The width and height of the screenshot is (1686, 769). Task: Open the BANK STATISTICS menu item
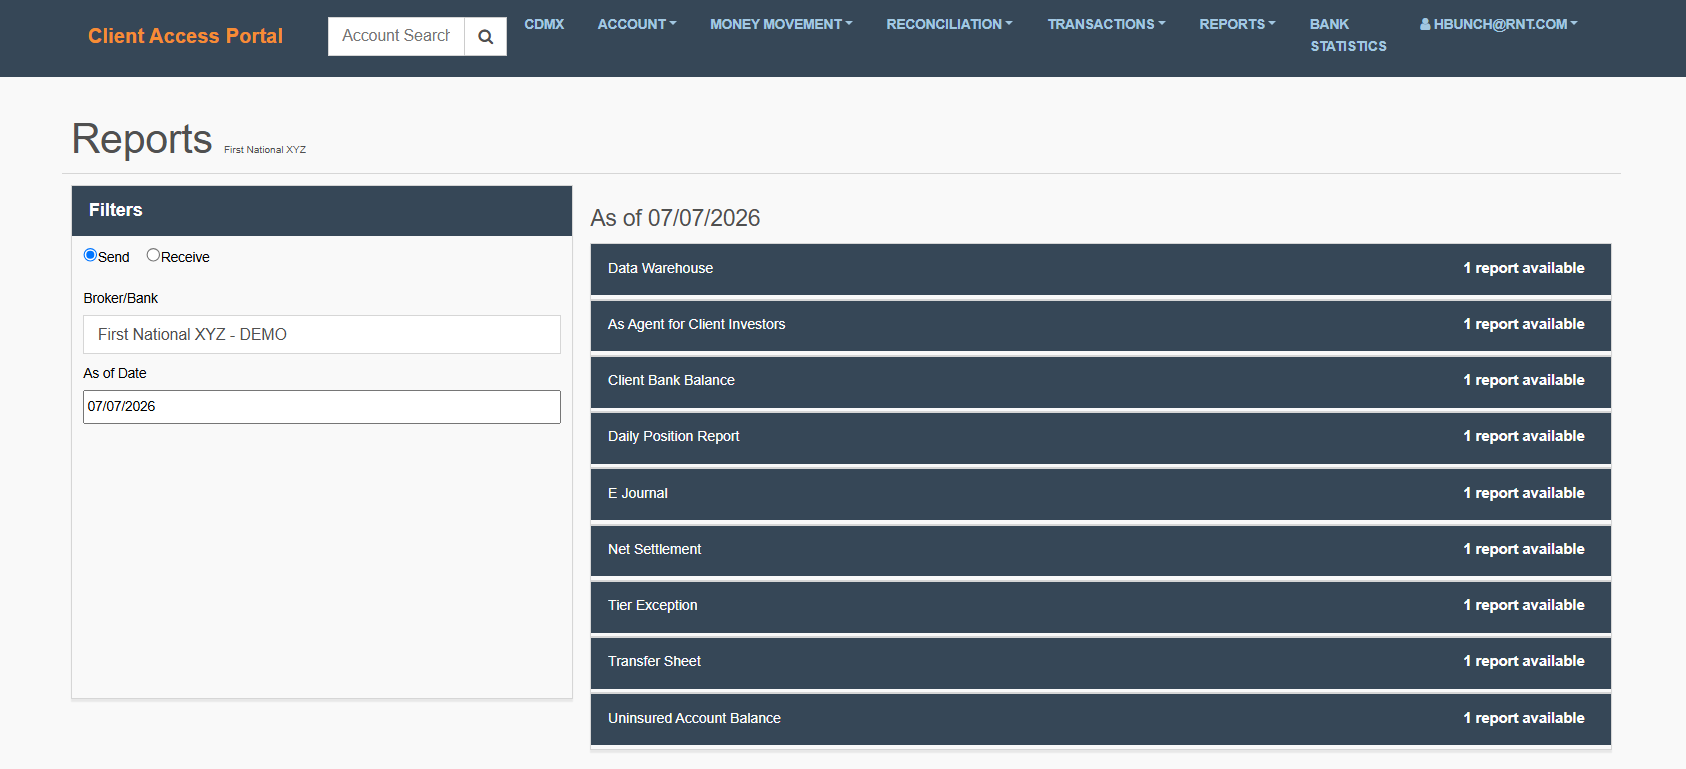[x=1348, y=35]
